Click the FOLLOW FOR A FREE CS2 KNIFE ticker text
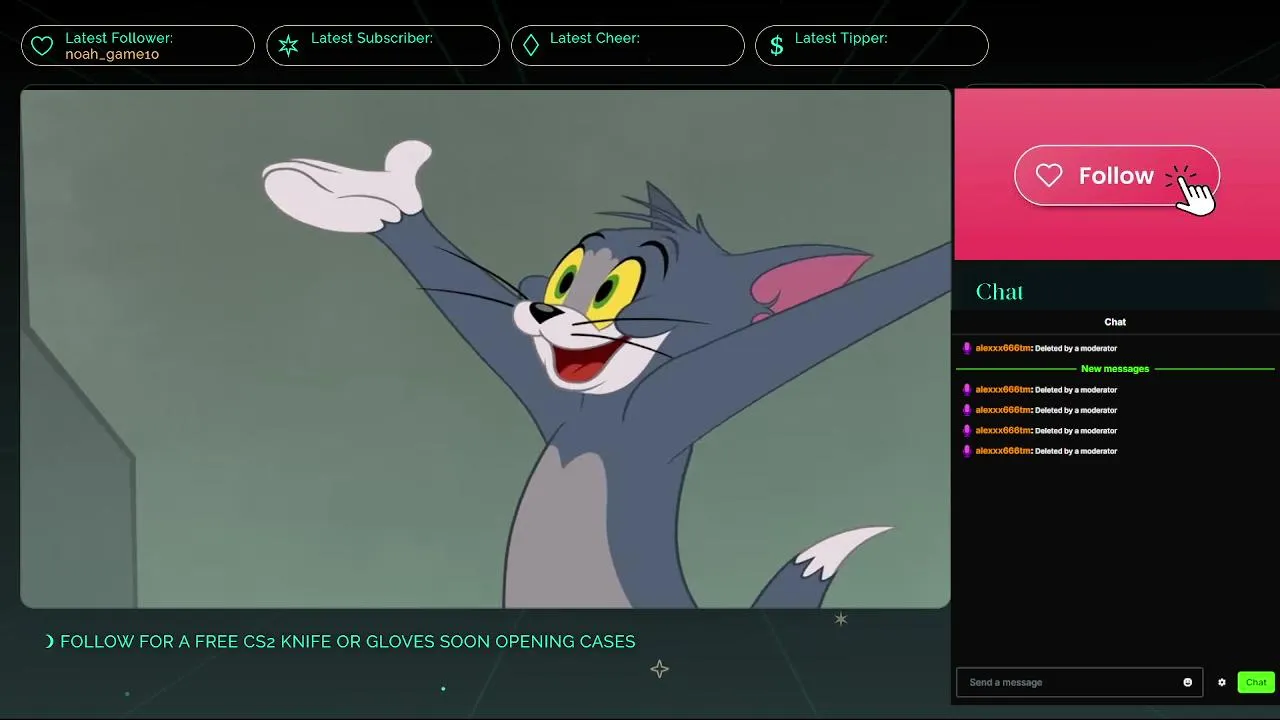 (x=347, y=642)
